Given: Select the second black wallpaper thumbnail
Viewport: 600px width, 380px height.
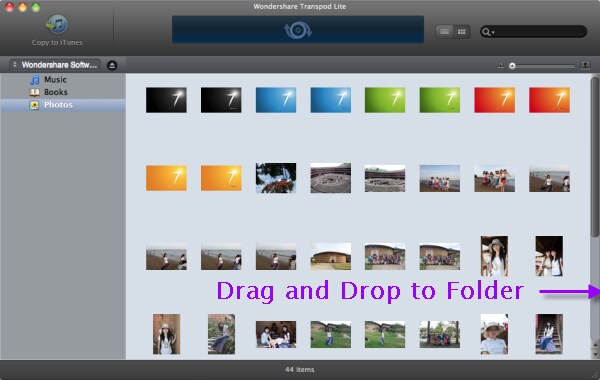Looking at the screenshot, I should pyautogui.click(x=221, y=100).
